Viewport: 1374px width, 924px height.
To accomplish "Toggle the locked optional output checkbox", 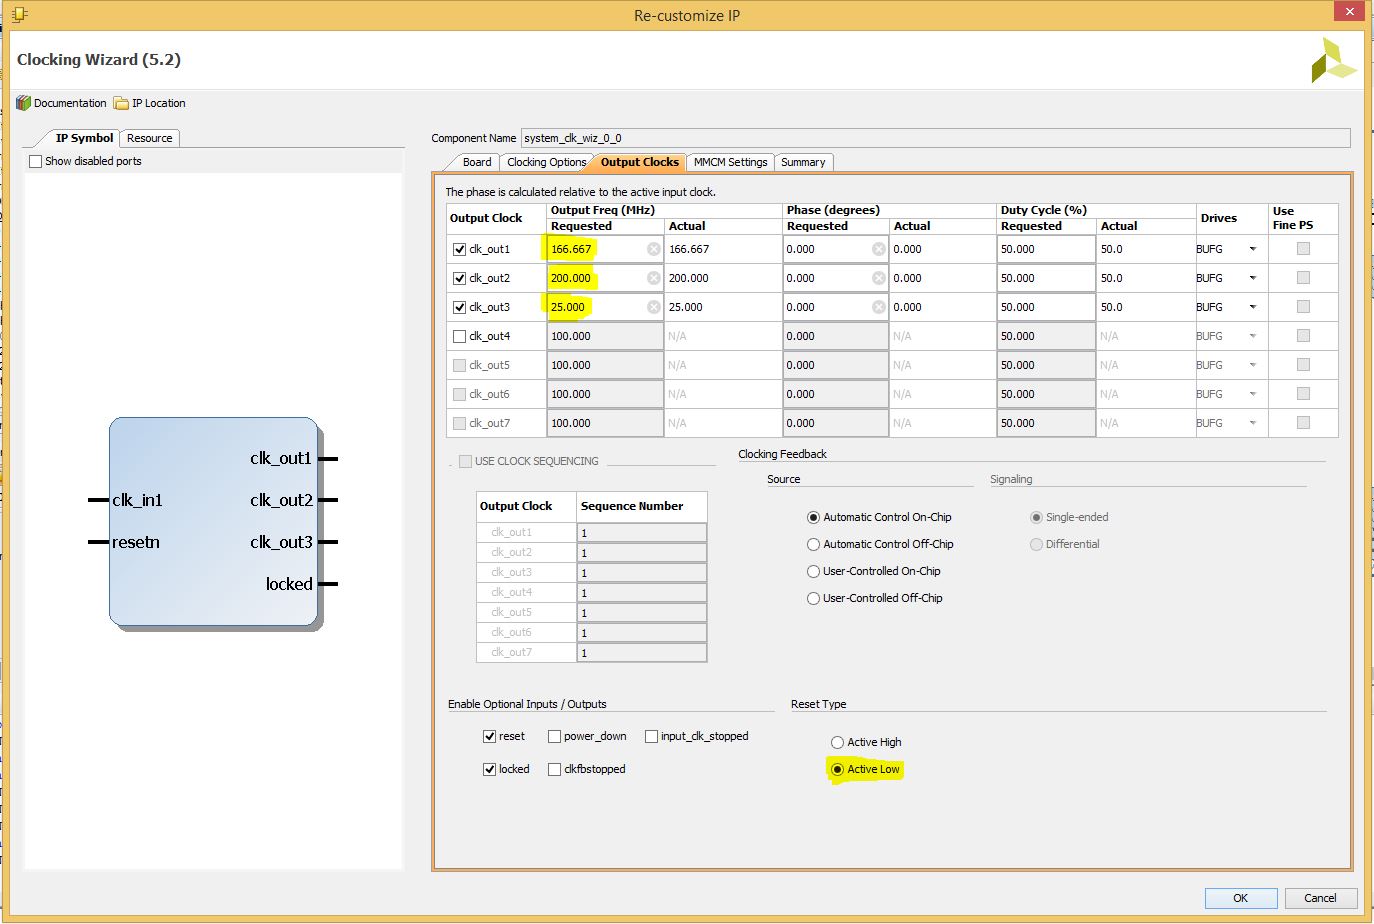I will pos(489,769).
